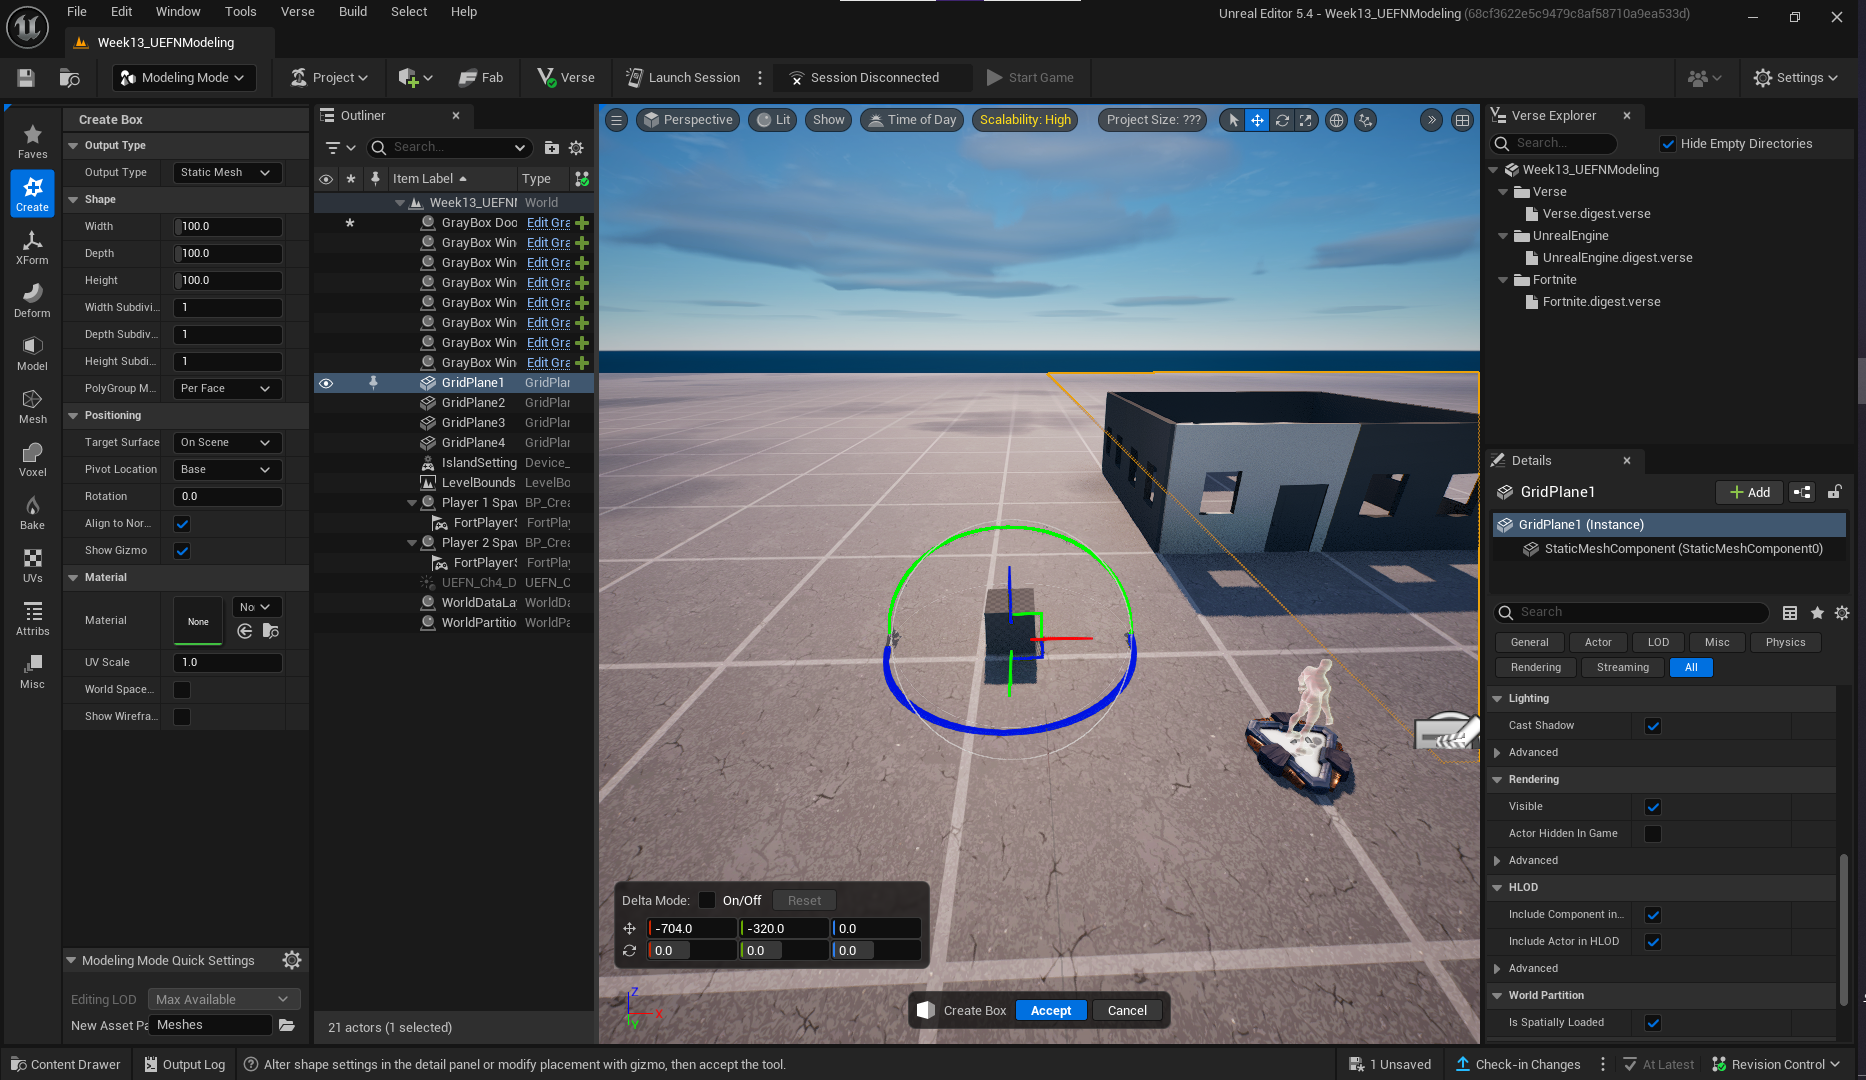Toggle Hide Empty Directories checkbox

(1668, 144)
